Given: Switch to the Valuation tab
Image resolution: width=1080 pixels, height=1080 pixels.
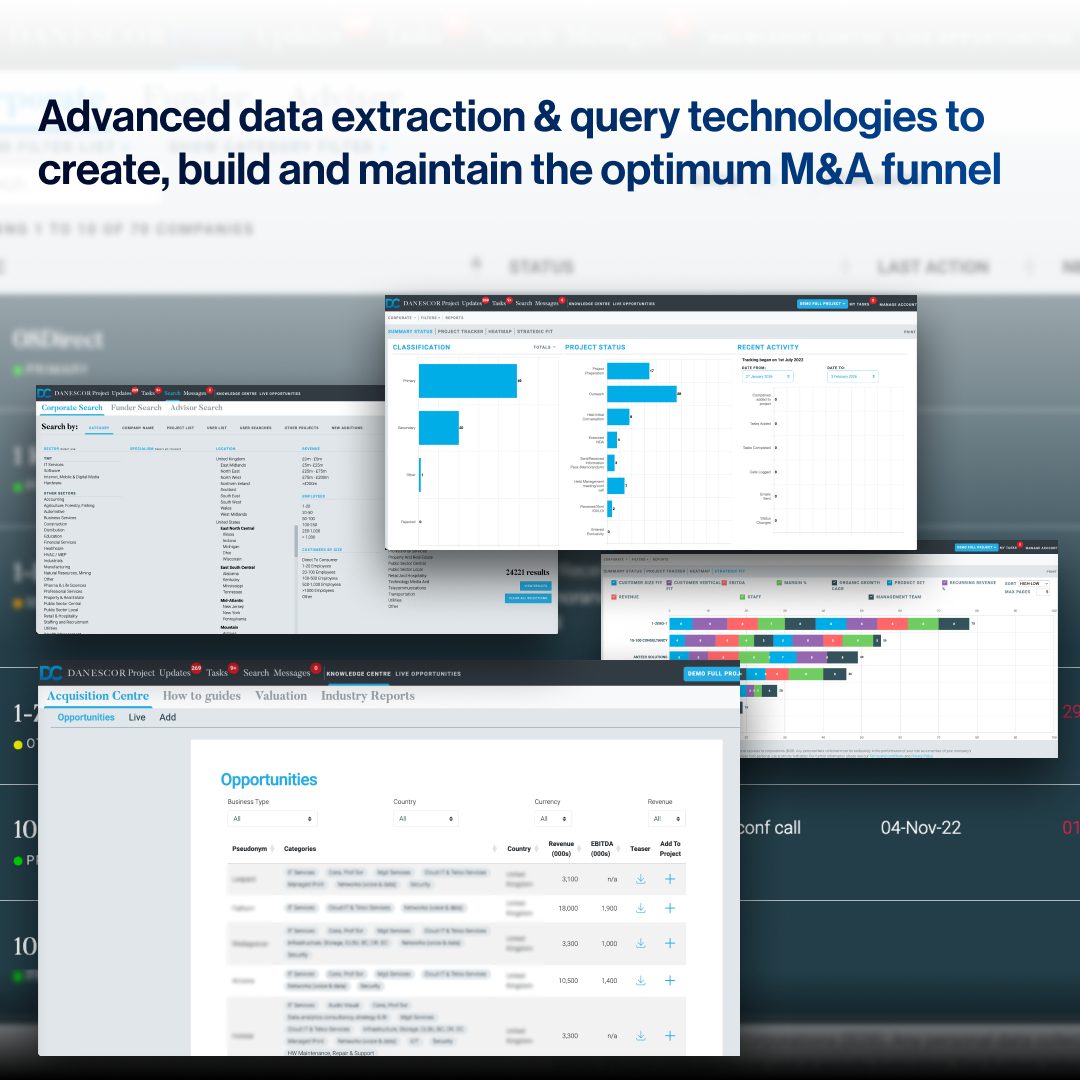Looking at the screenshot, I should tap(281, 696).
